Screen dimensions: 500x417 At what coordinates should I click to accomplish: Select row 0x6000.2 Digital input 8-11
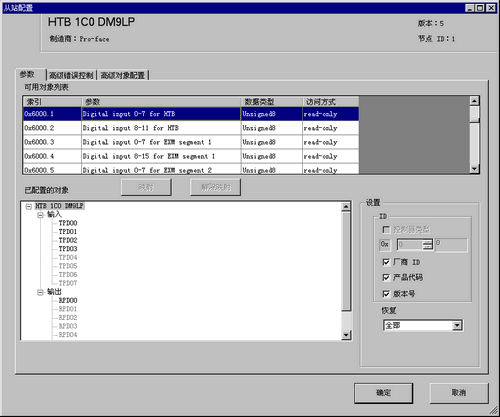pyautogui.click(x=191, y=128)
